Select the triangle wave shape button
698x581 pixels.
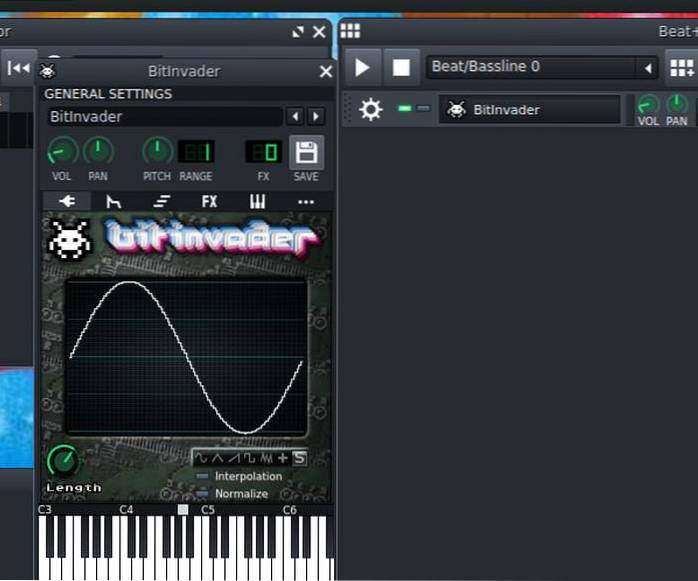pyautogui.click(x=217, y=458)
